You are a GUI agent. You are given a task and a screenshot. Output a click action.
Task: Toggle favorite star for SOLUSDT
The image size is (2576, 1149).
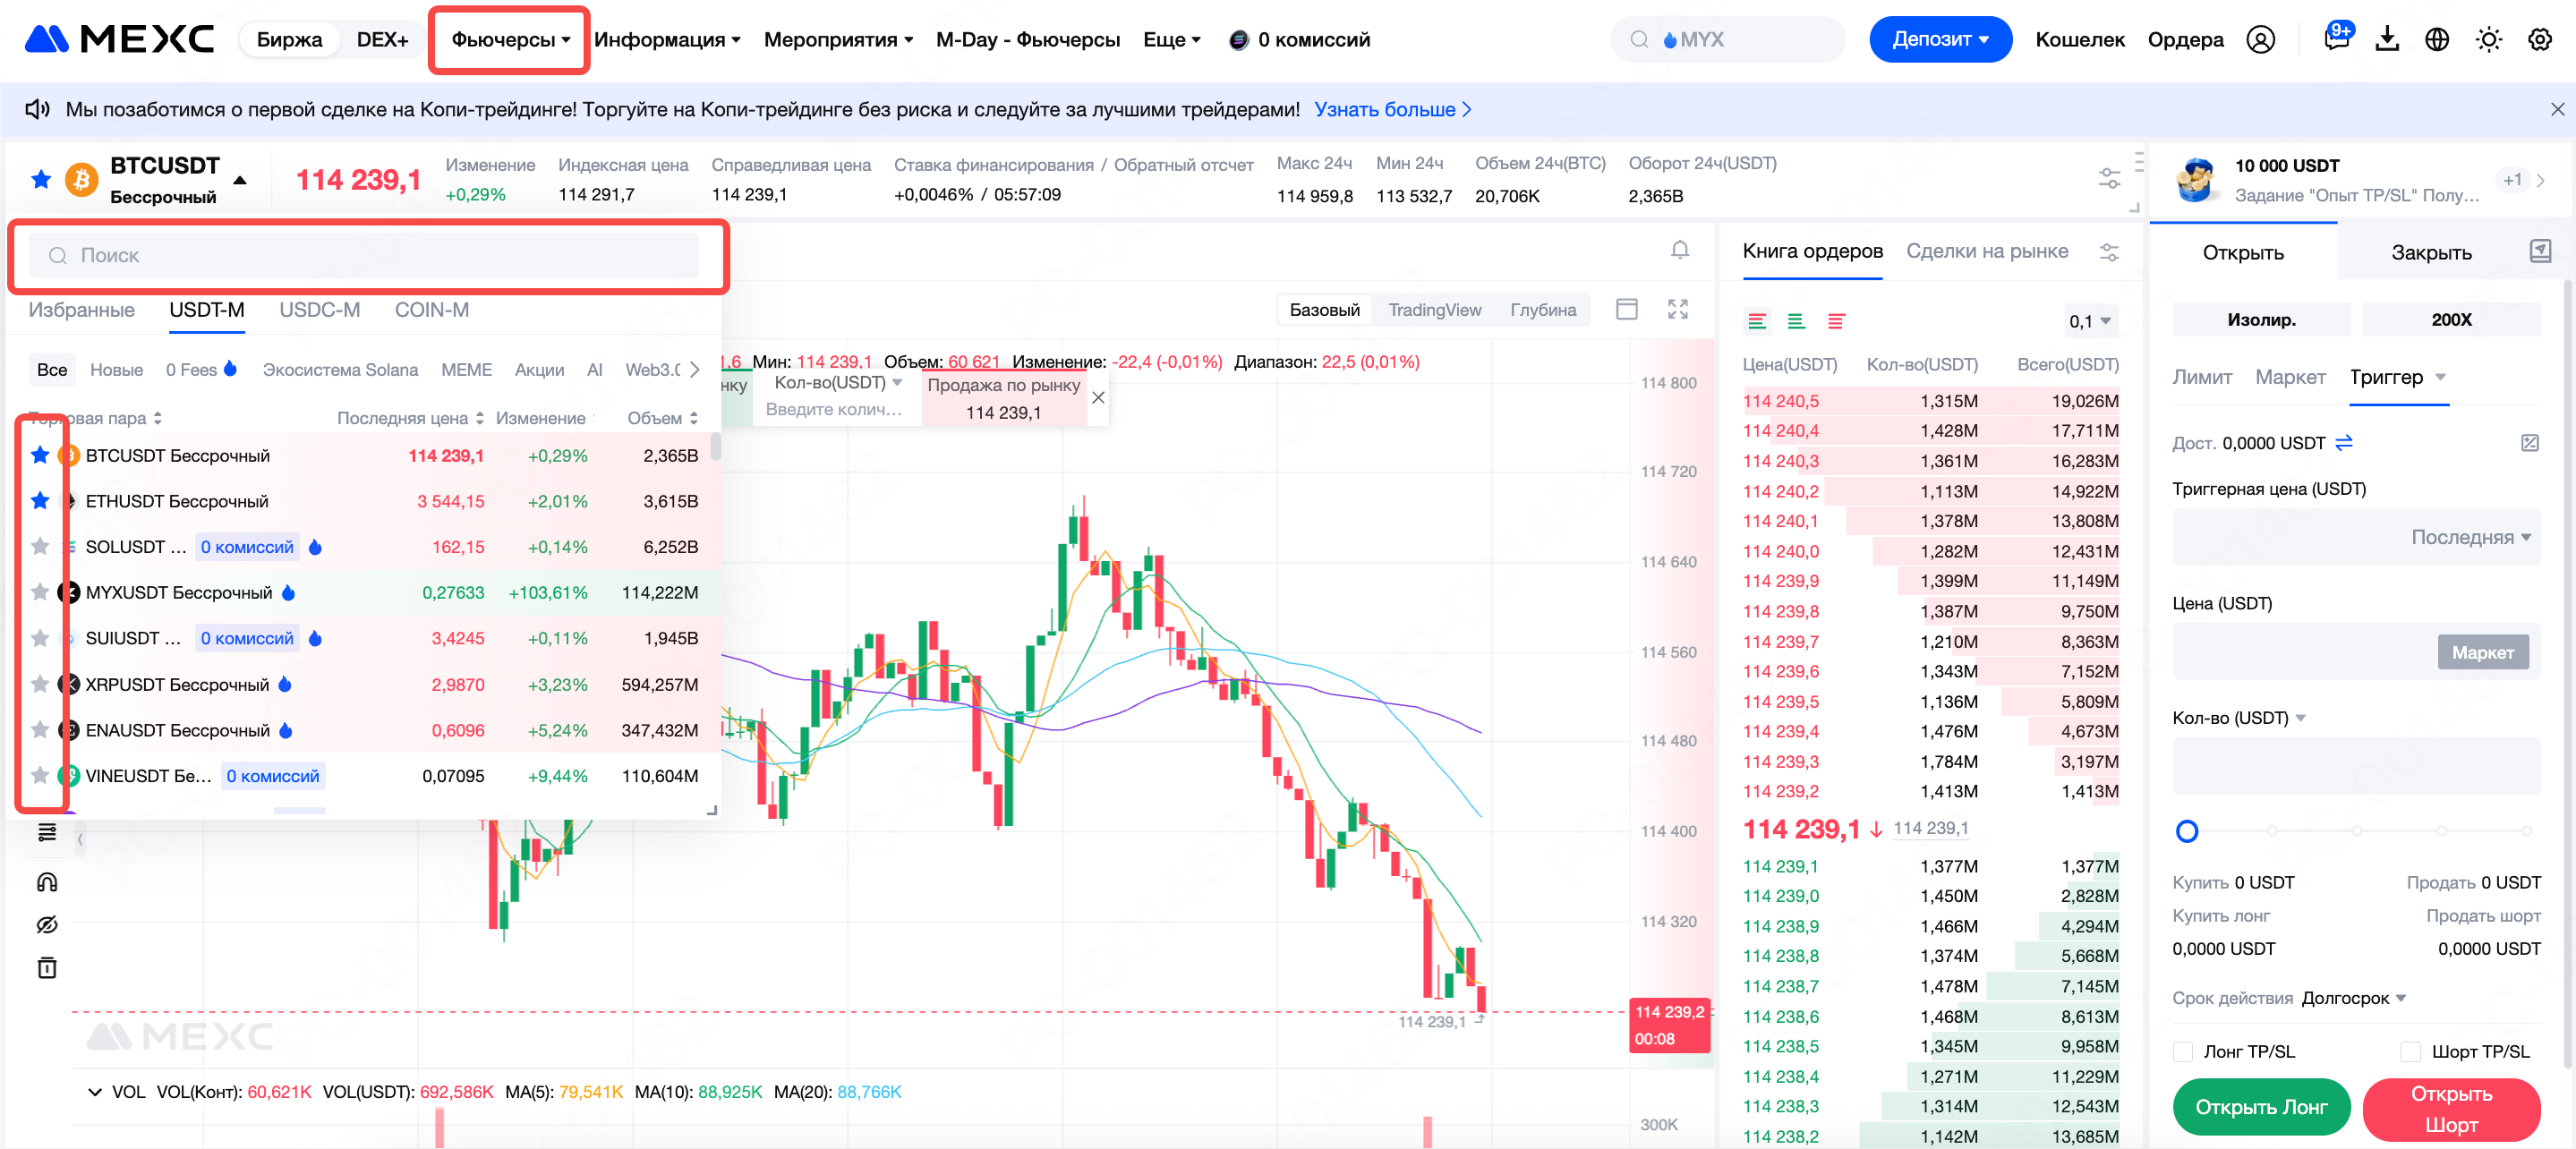coord(40,546)
